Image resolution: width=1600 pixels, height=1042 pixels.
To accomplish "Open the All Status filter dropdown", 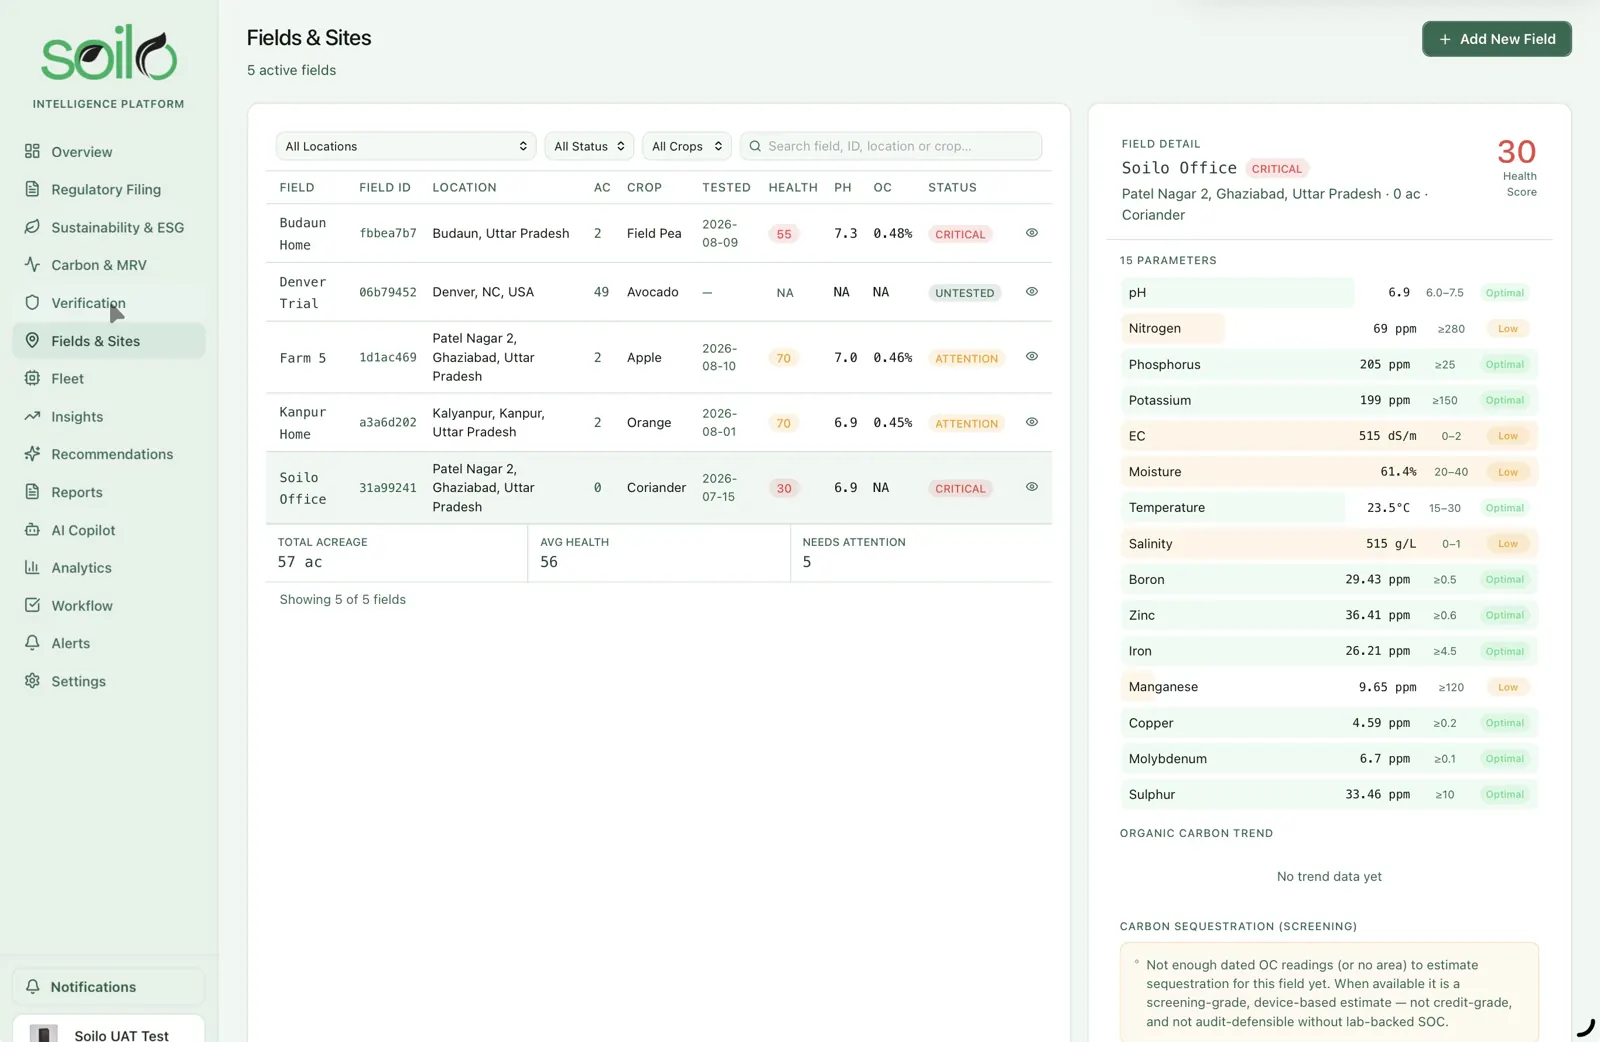I will [x=589, y=146].
